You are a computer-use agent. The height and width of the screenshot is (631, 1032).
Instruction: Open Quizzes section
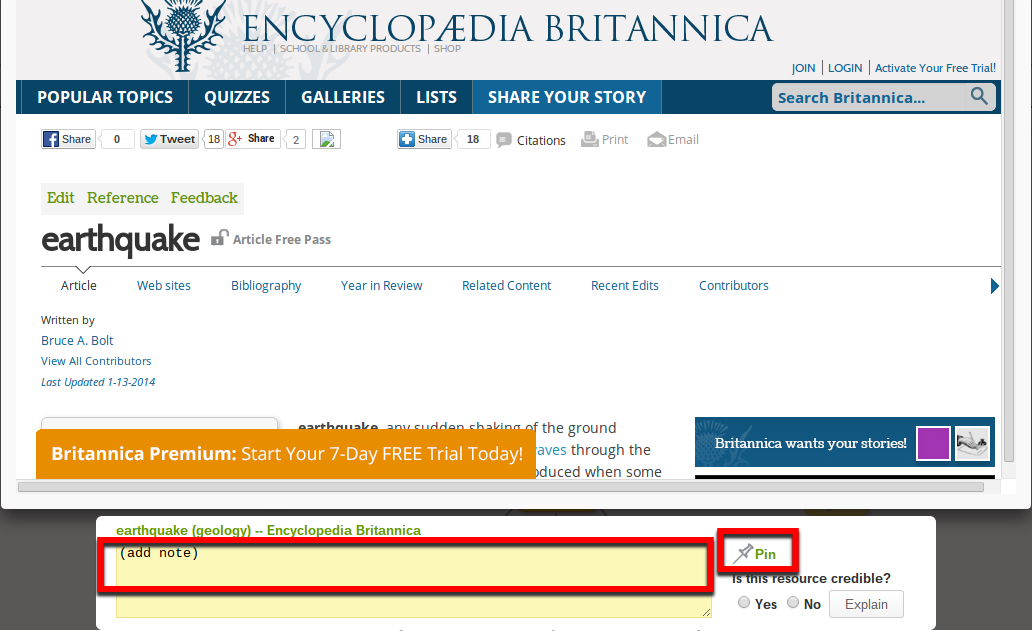(237, 97)
